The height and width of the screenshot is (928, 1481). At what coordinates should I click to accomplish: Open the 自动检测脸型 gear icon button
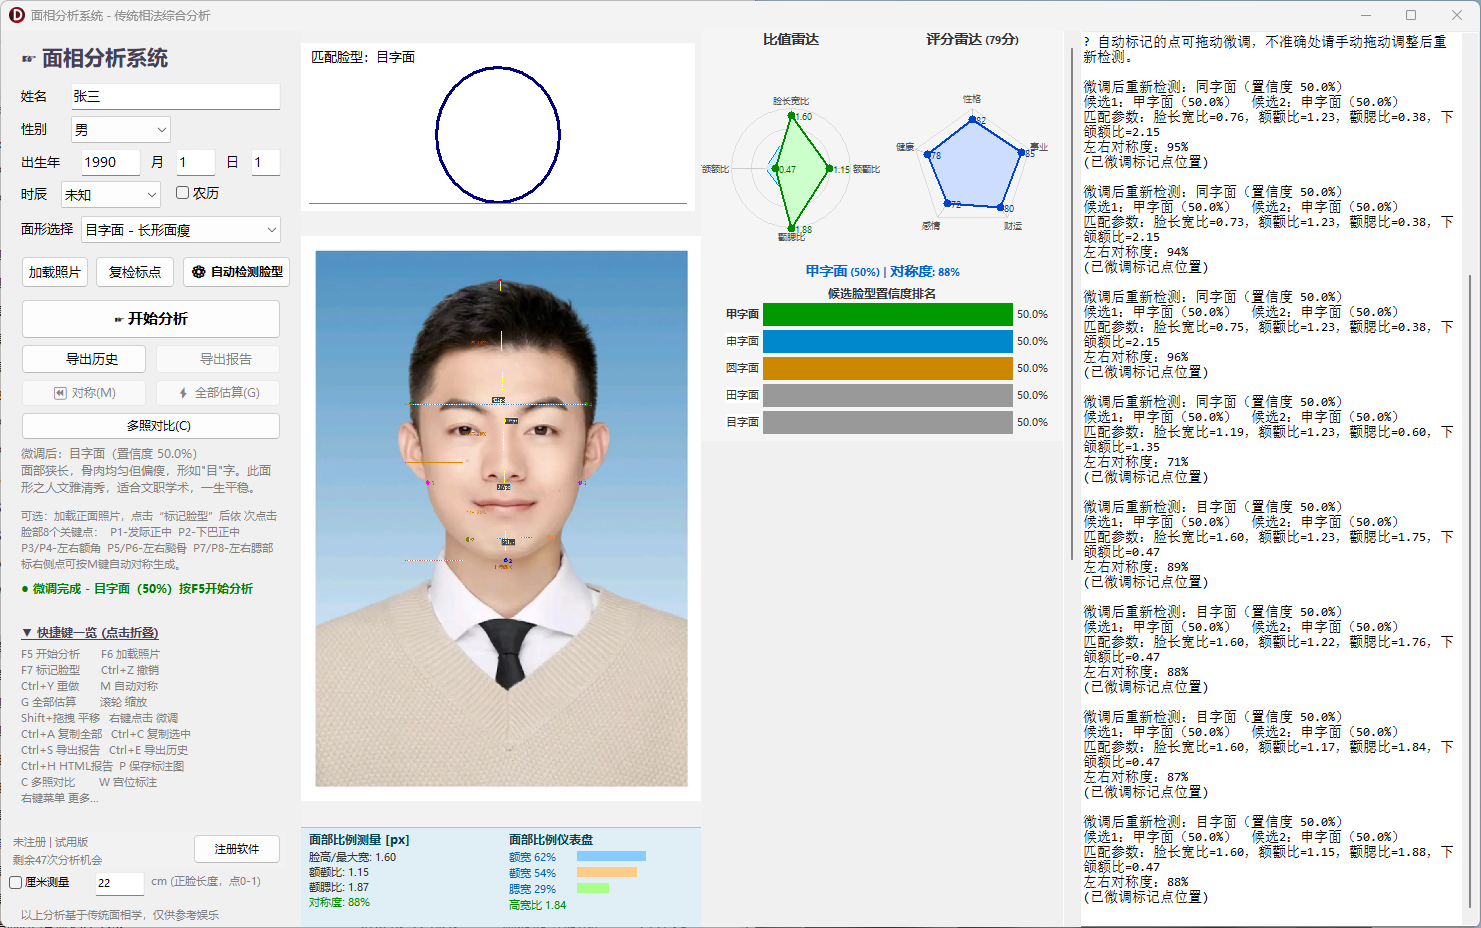pyautogui.click(x=196, y=271)
